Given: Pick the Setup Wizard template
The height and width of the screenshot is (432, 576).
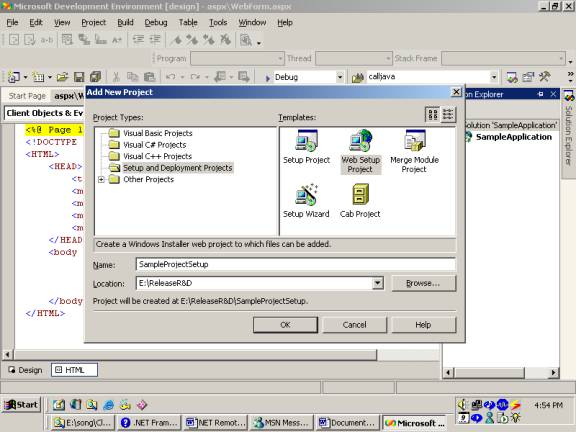Looking at the screenshot, I should (x=306, y=201).
